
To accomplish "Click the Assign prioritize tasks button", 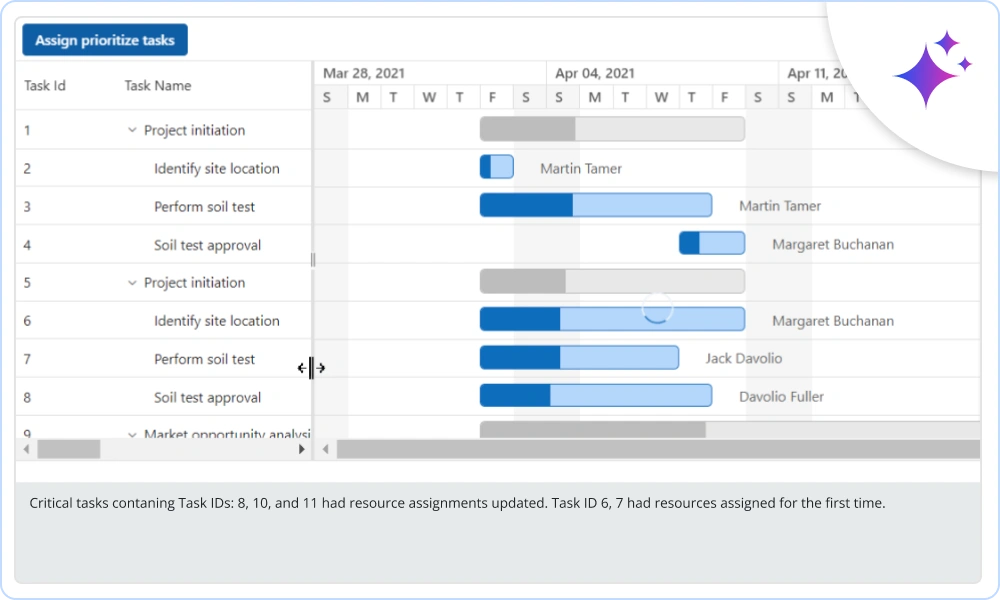I will (103, 40).
